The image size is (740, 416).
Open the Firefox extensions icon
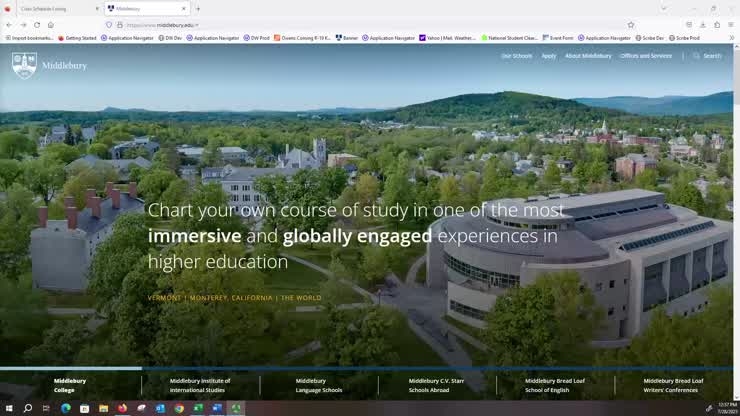click(x=717, y=25)
